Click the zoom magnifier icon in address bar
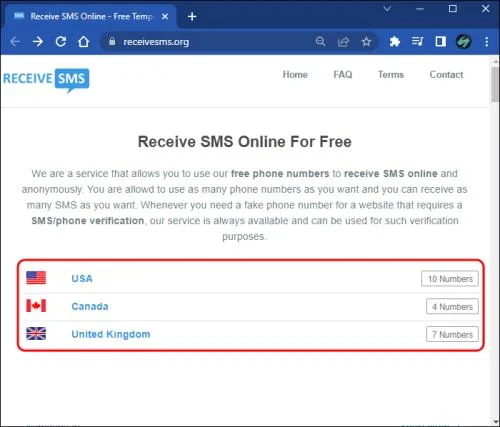 pos(320,42)
